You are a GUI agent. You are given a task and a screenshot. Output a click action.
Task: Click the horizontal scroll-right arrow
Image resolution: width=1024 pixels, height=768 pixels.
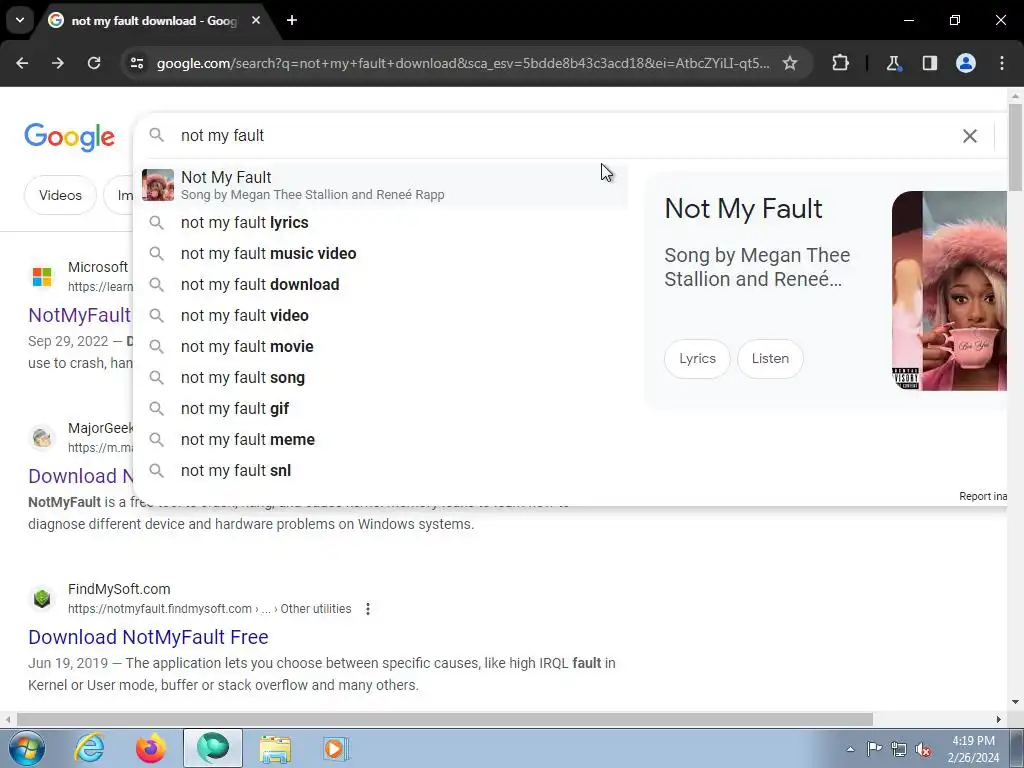coord(999,719)
